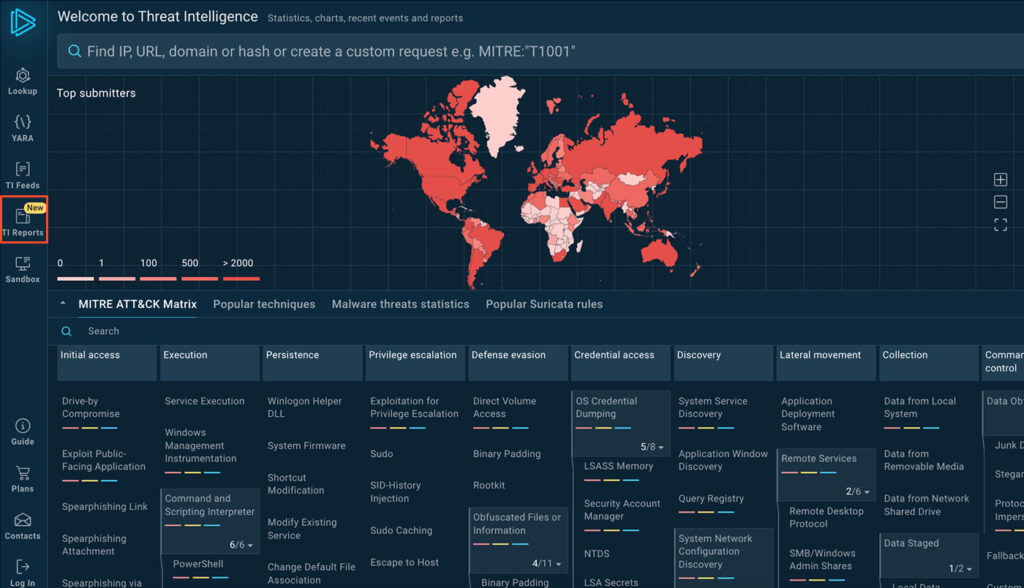The image size is (1024, 588).
Task: Zoom out on the world map
Action: (x=1000, y=202)
